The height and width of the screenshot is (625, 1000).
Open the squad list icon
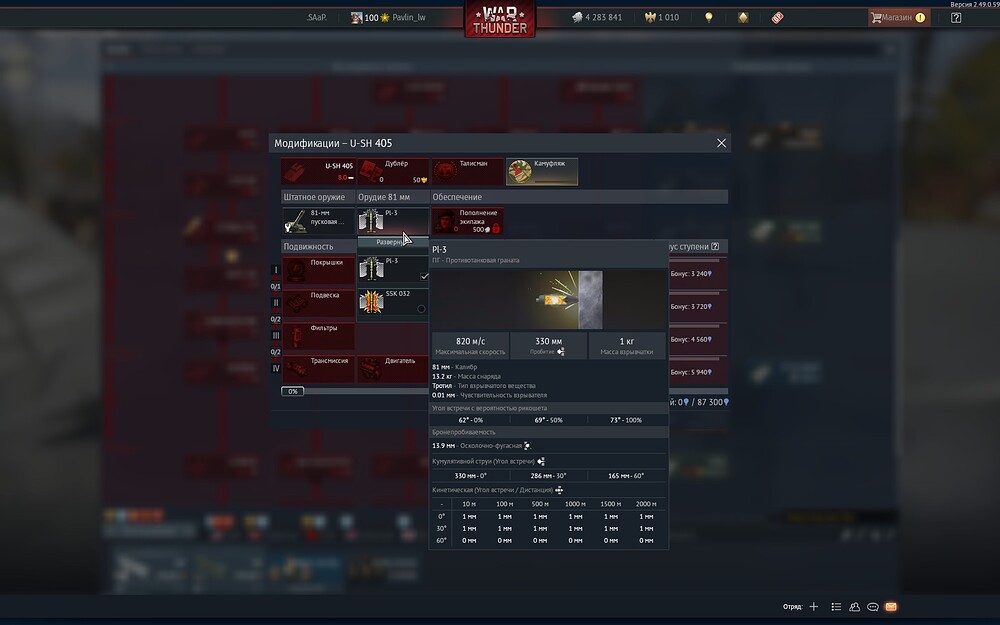837,607
